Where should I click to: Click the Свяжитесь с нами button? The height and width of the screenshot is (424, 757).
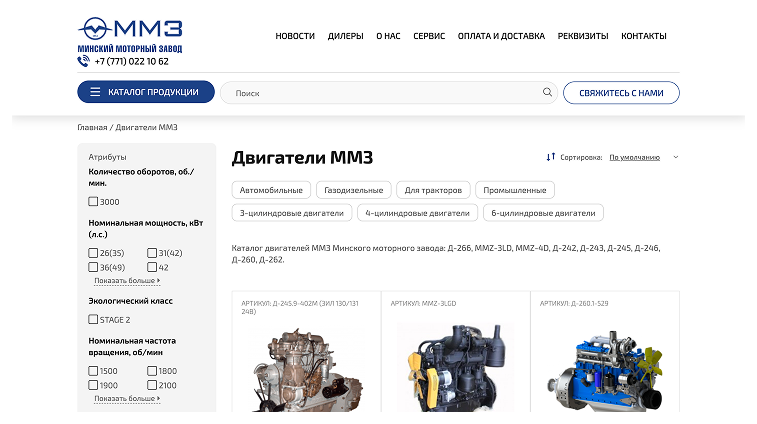[621, 93]
